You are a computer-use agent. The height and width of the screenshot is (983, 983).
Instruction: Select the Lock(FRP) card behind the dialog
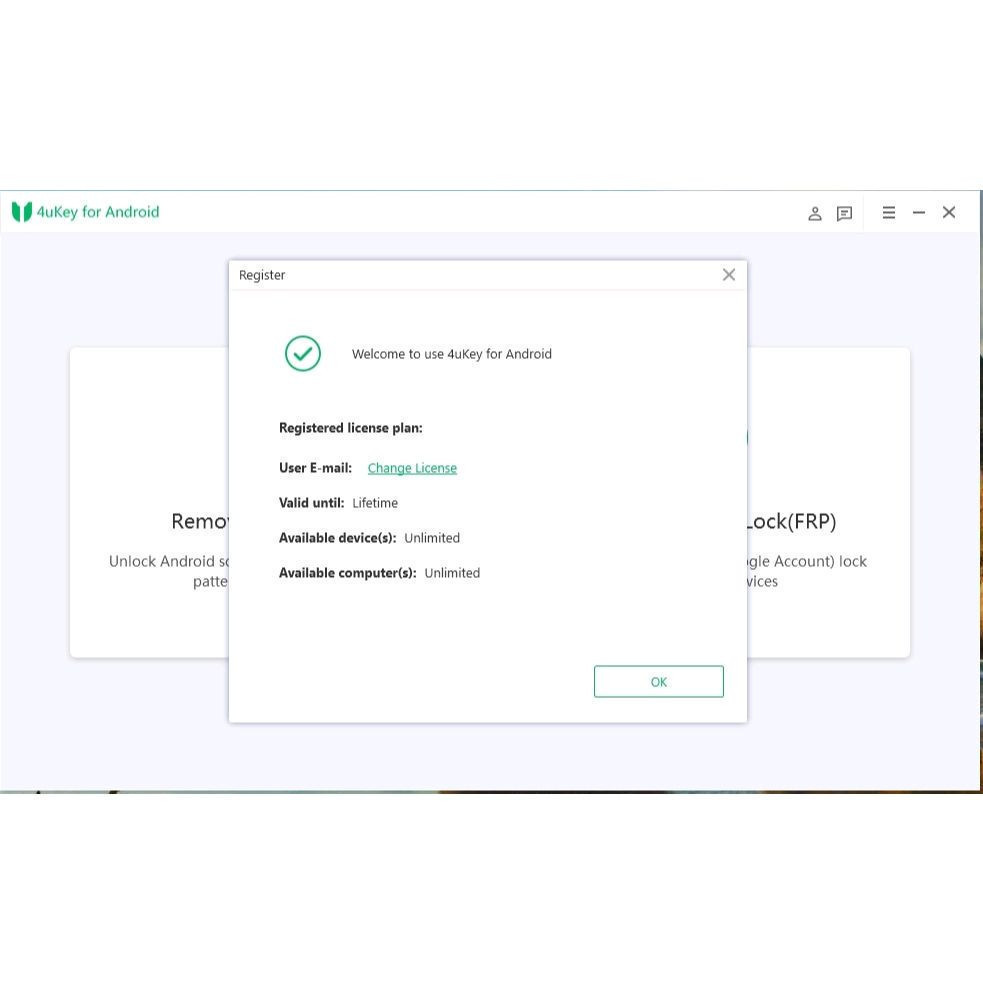coord(828,503)
